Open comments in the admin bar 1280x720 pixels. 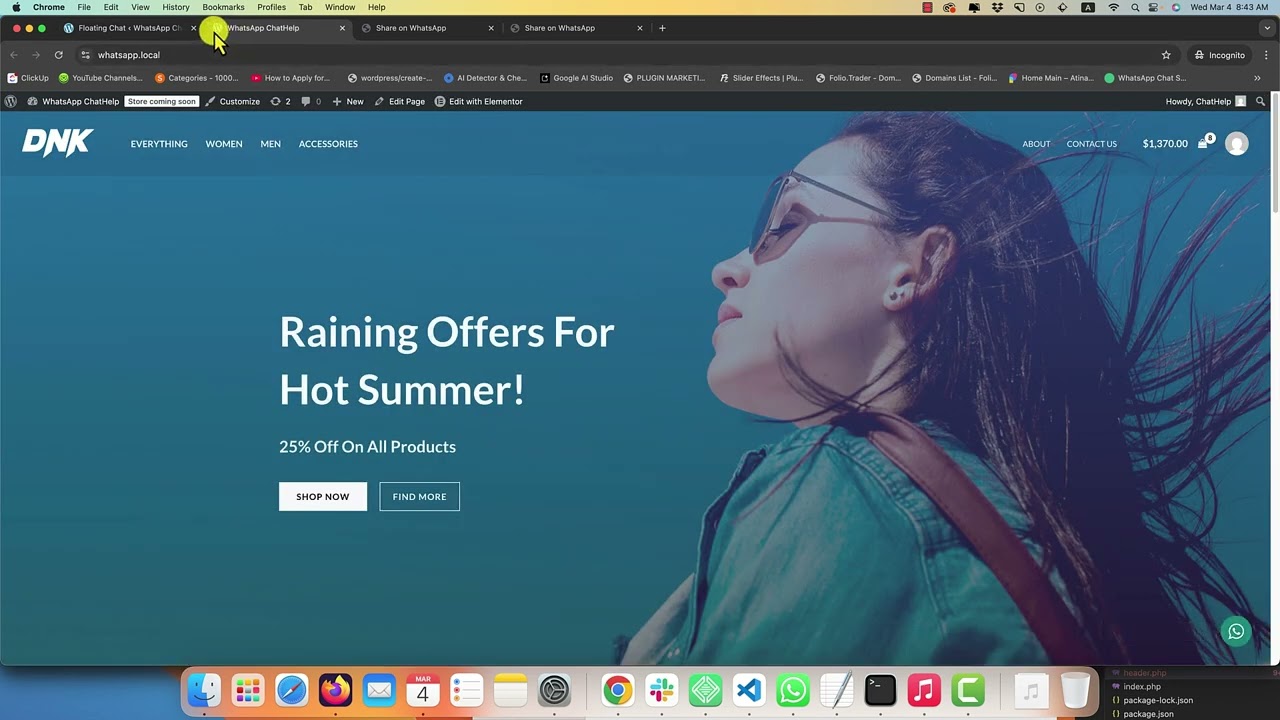point(311,101)
